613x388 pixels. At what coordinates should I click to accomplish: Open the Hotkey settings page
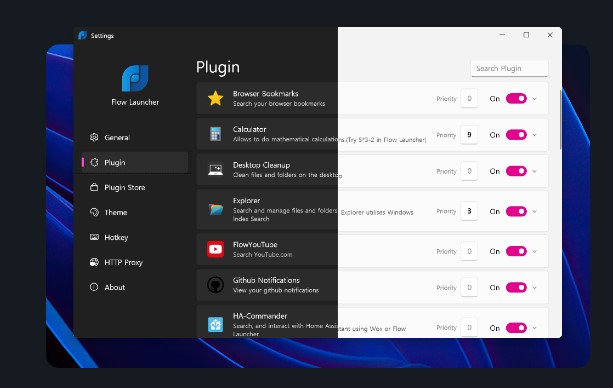[x=135, y=237]
